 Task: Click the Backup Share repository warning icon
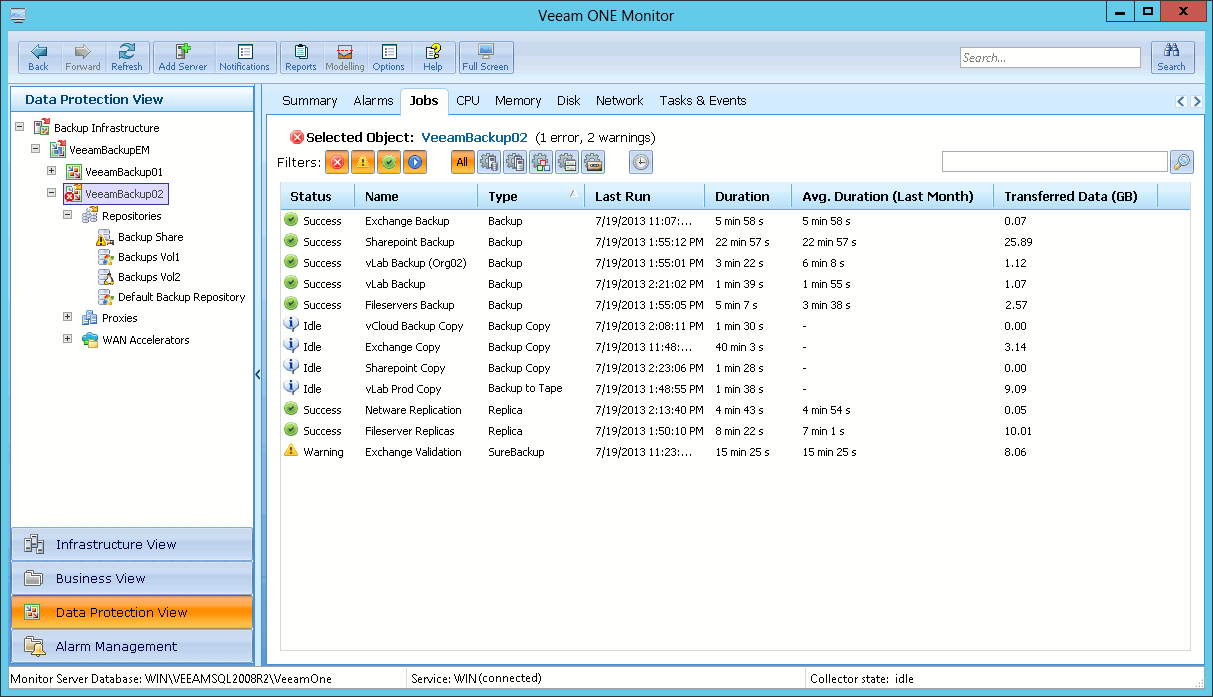[x=105, y=238]
